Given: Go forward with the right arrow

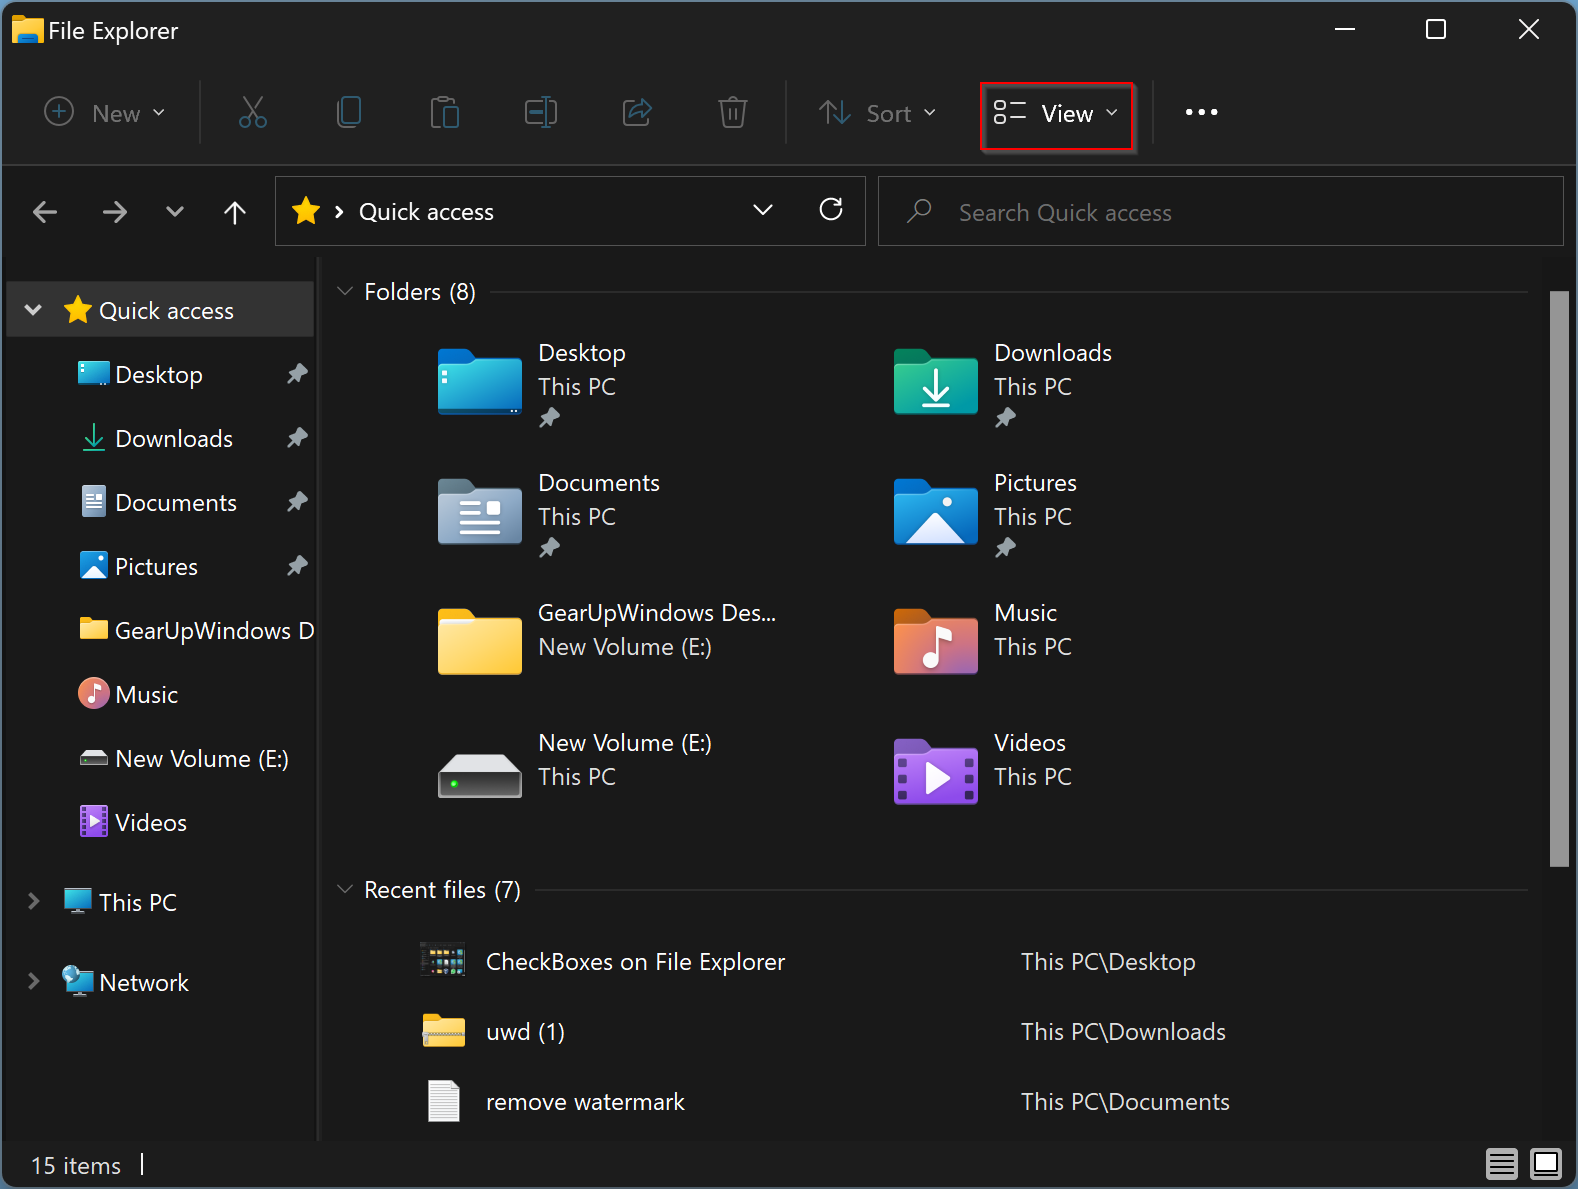Looking at the screenshot, I should (115, 211).
